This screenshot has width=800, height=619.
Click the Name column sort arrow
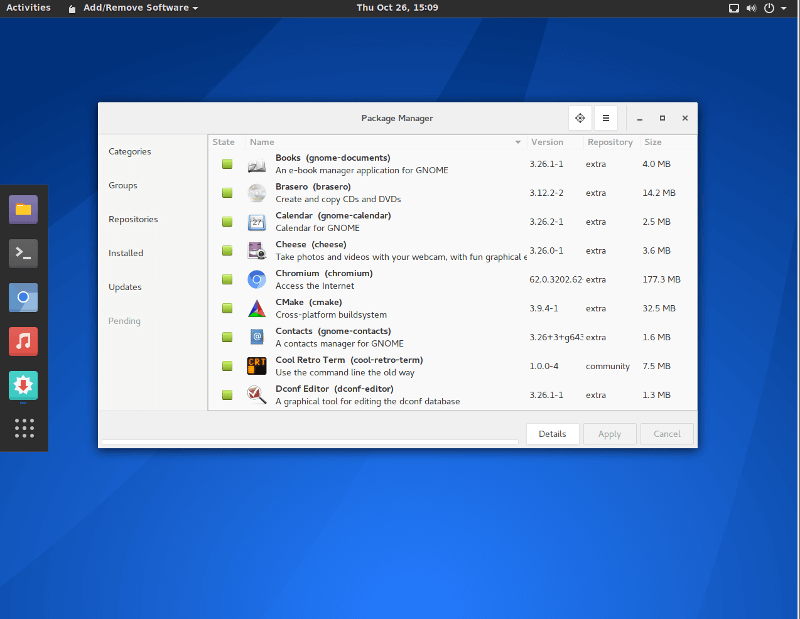518,142
